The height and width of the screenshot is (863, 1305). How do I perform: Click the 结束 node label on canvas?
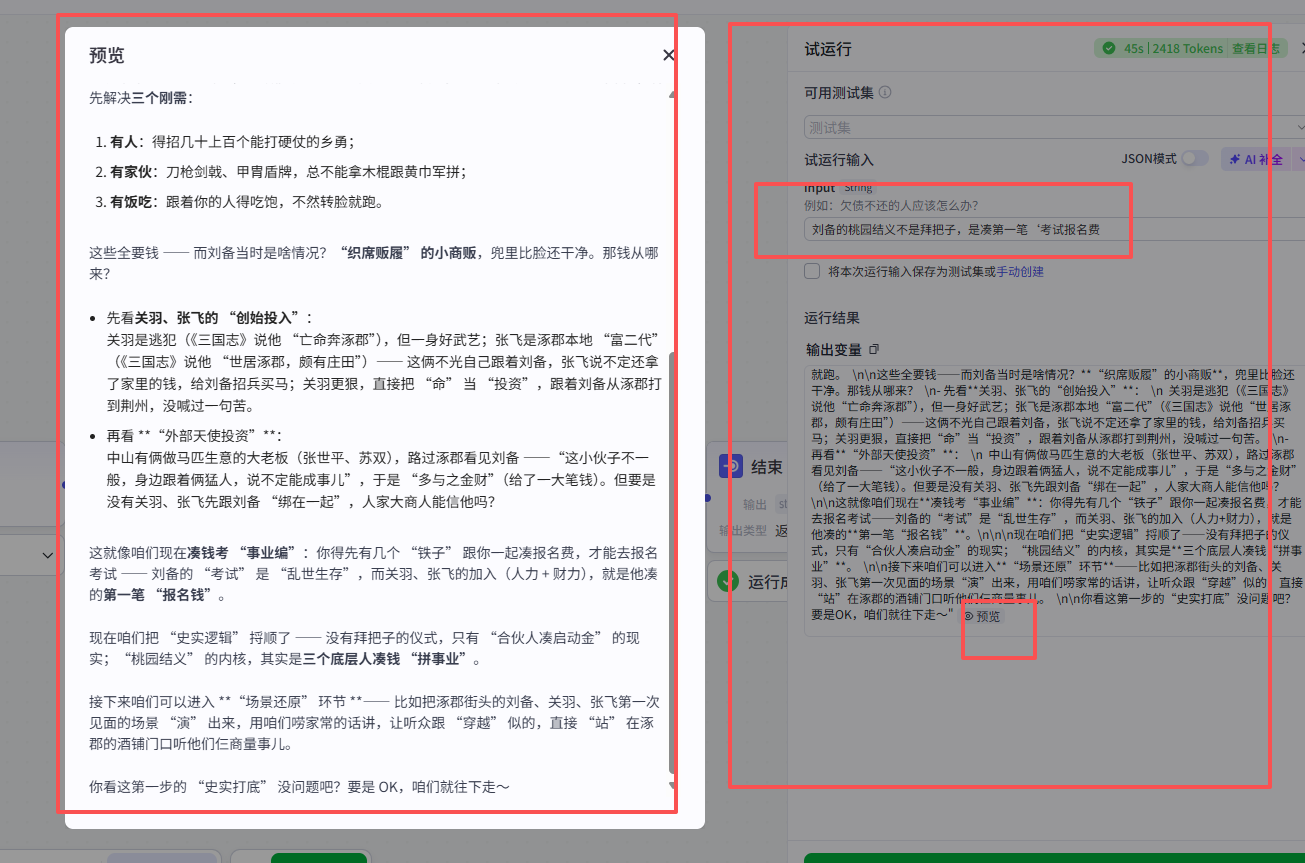(767, 467)
